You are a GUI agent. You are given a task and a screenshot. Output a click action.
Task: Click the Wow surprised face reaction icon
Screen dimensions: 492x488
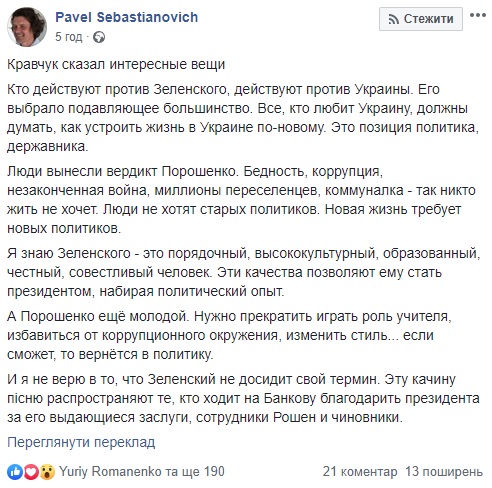point(47,472)
